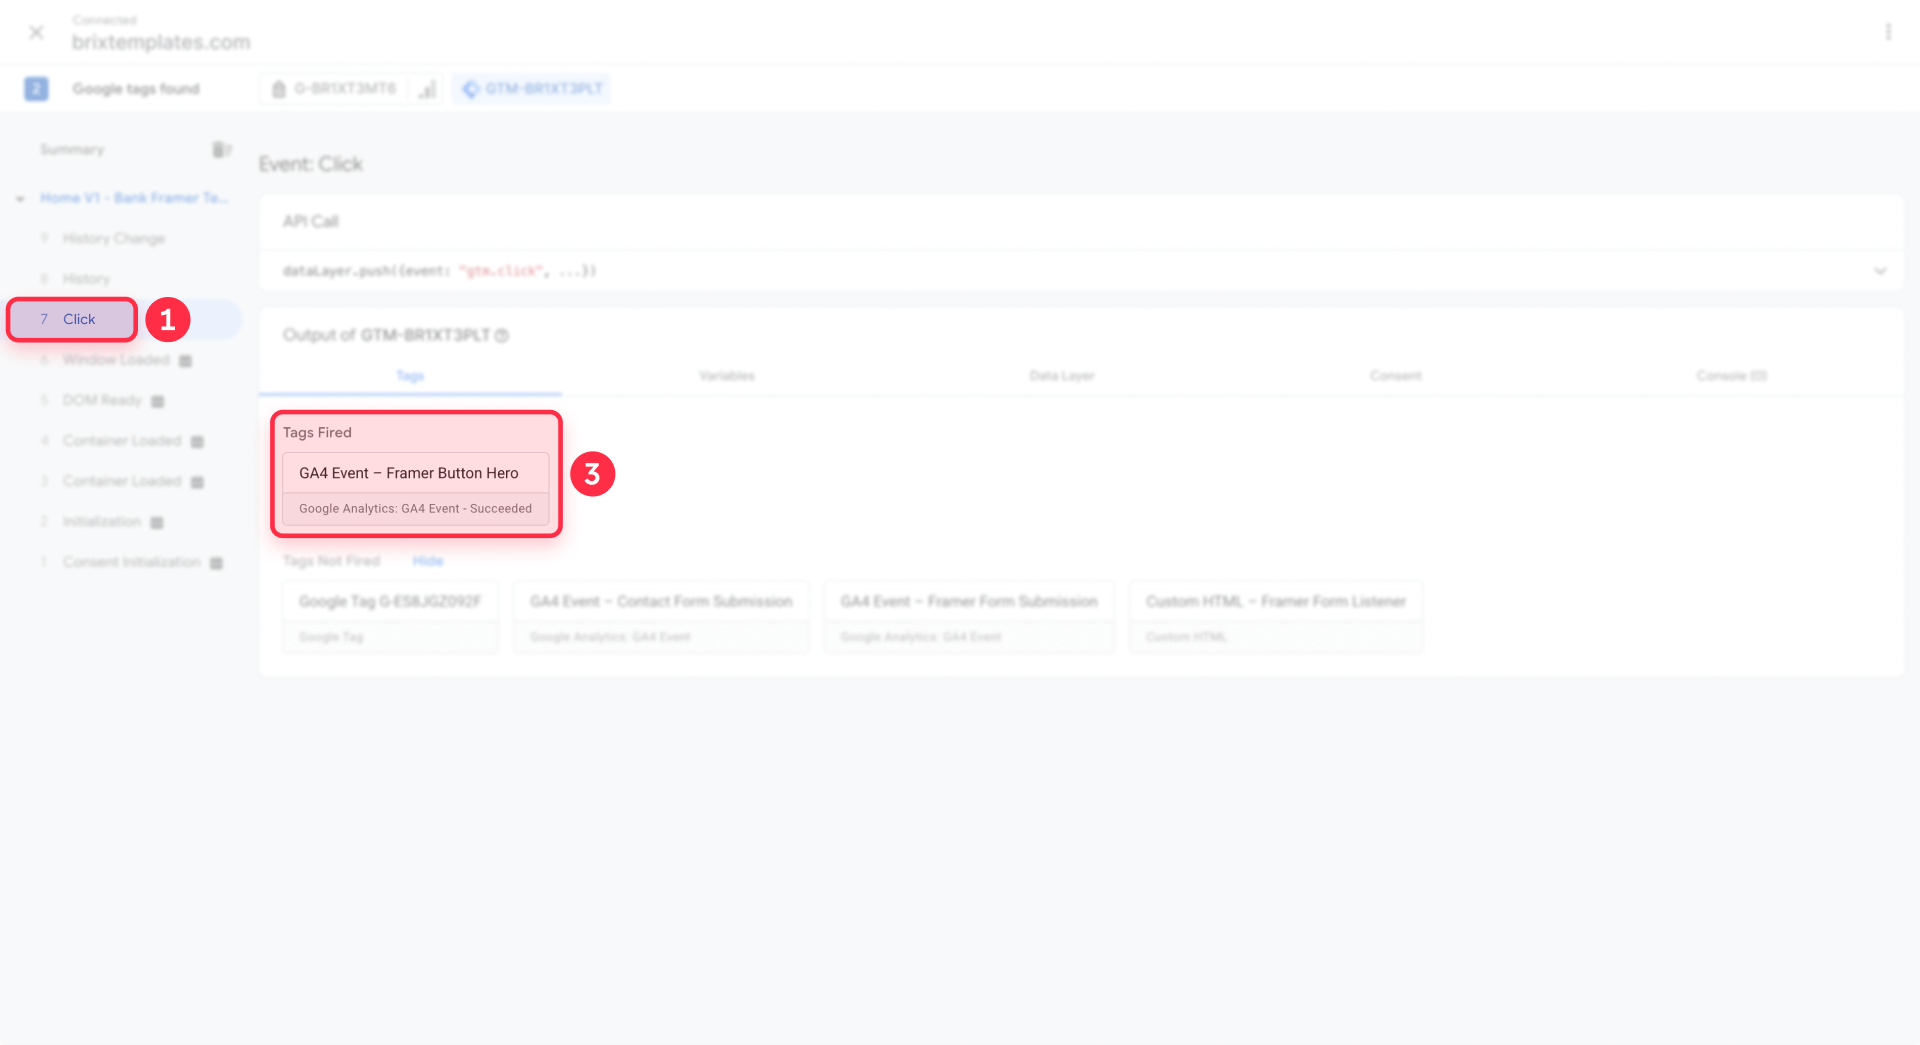Open the GA4 Event - Contact Form Submission card
1920x1045 pixels.
point(661,617)
